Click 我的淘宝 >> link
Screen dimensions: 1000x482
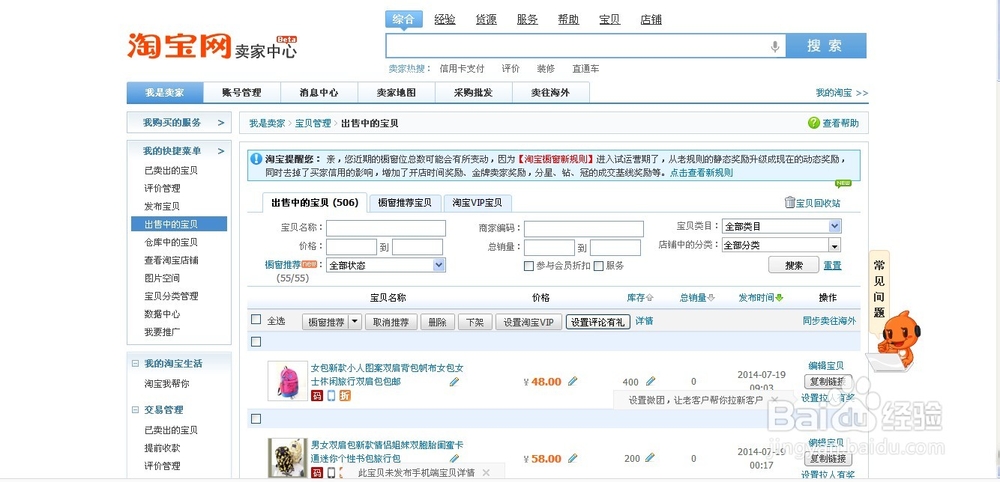842,92
